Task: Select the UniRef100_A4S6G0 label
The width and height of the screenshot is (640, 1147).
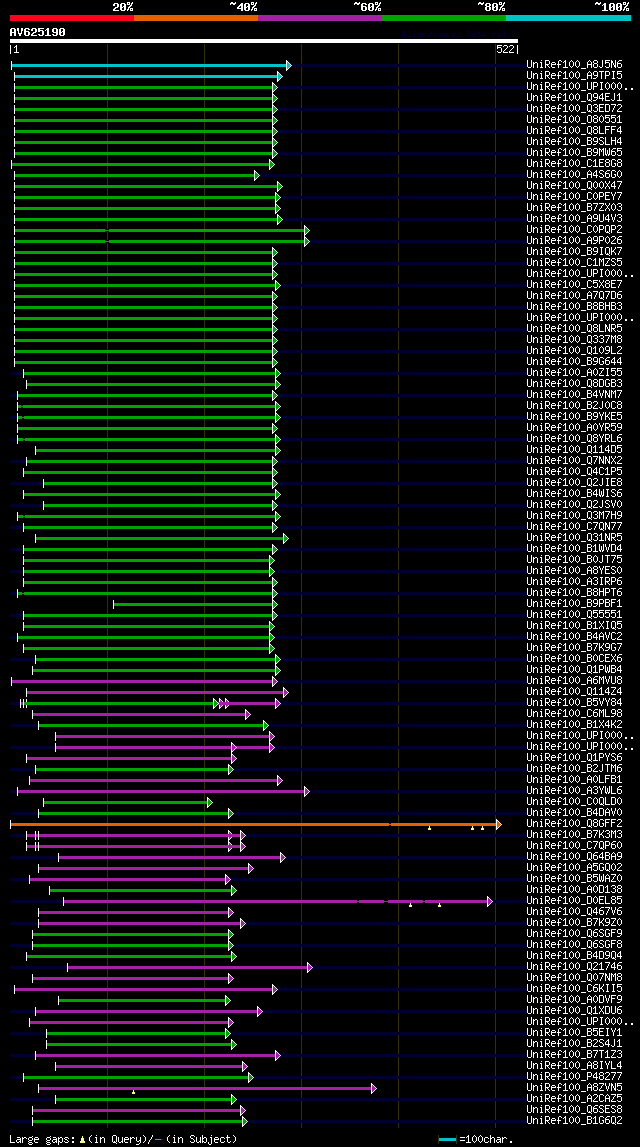Action: pos(574,174)
